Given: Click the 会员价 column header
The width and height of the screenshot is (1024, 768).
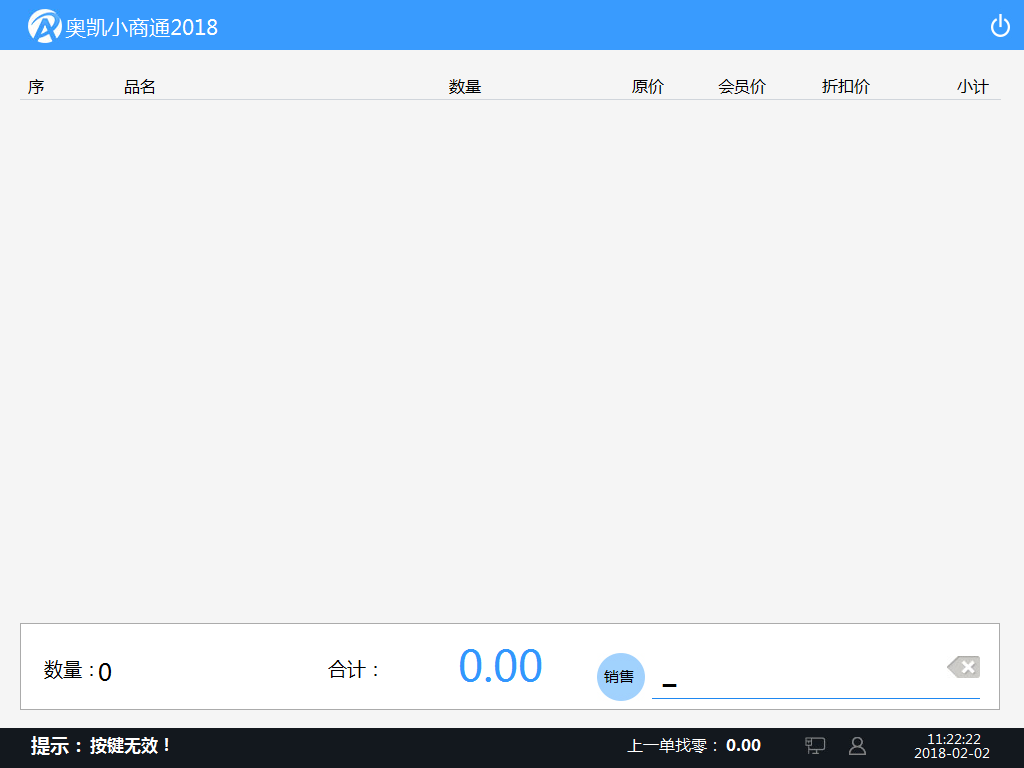Looking at the screenshot, I should pyautogui.click(x=742, y=86).
